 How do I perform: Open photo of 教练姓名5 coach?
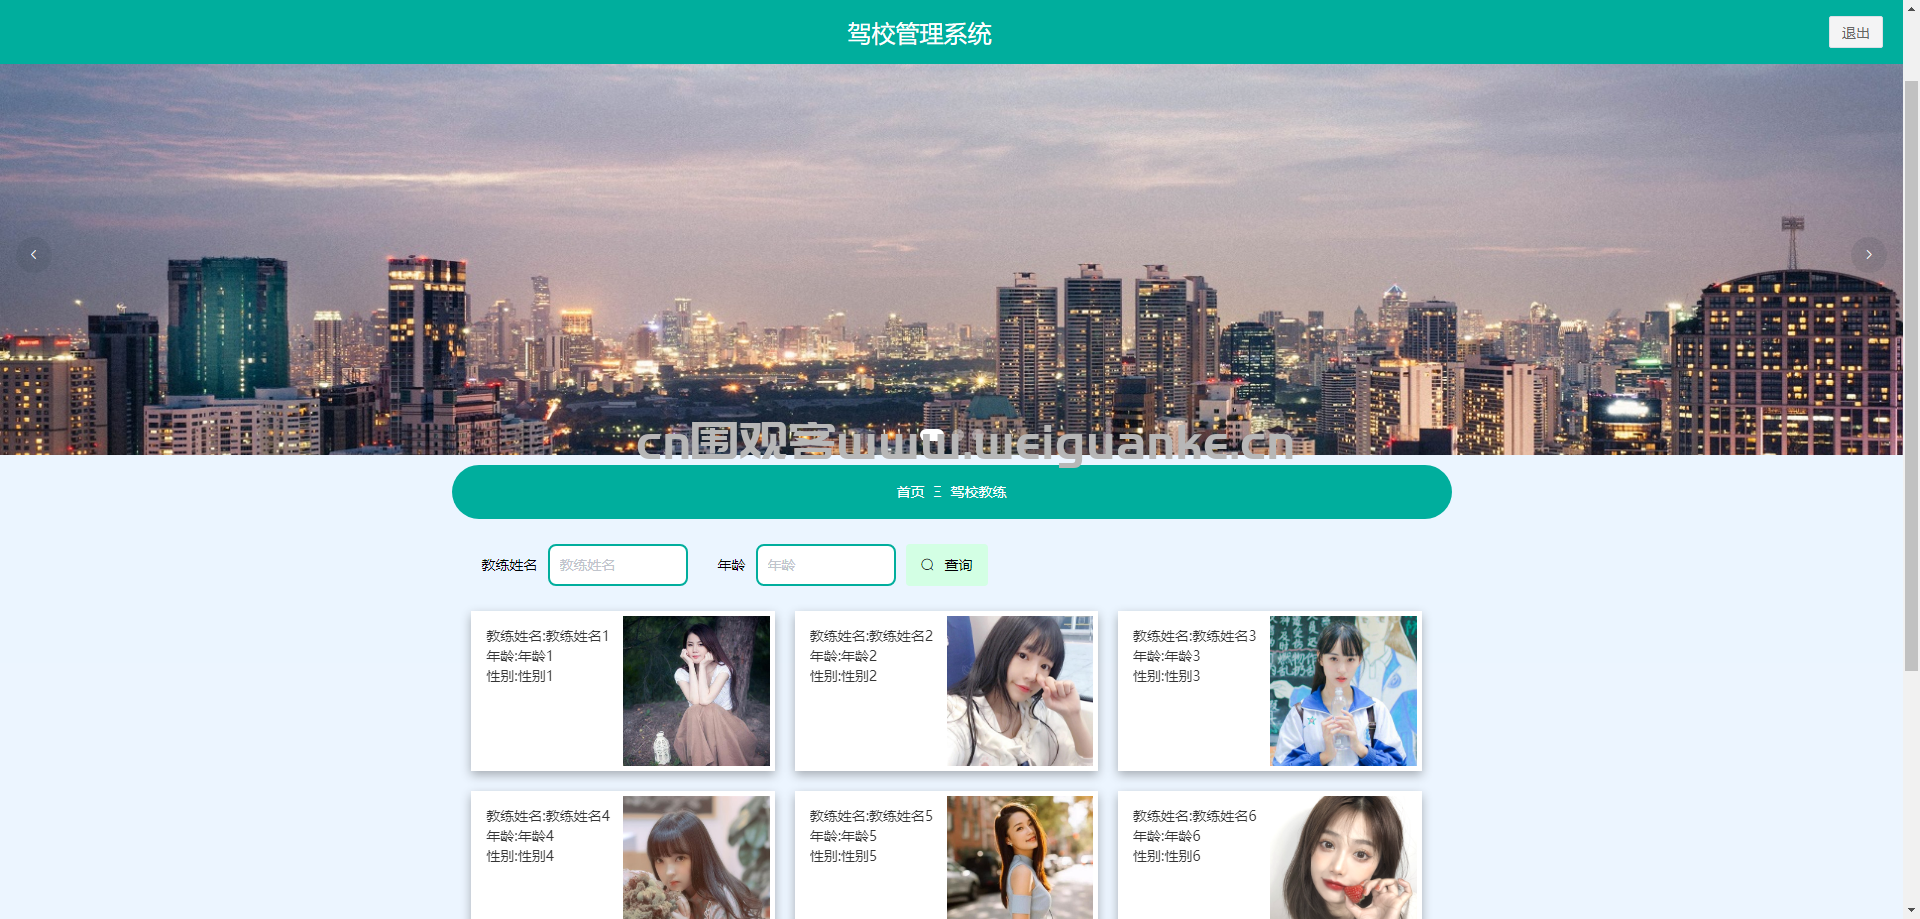tap(1020, 857)
